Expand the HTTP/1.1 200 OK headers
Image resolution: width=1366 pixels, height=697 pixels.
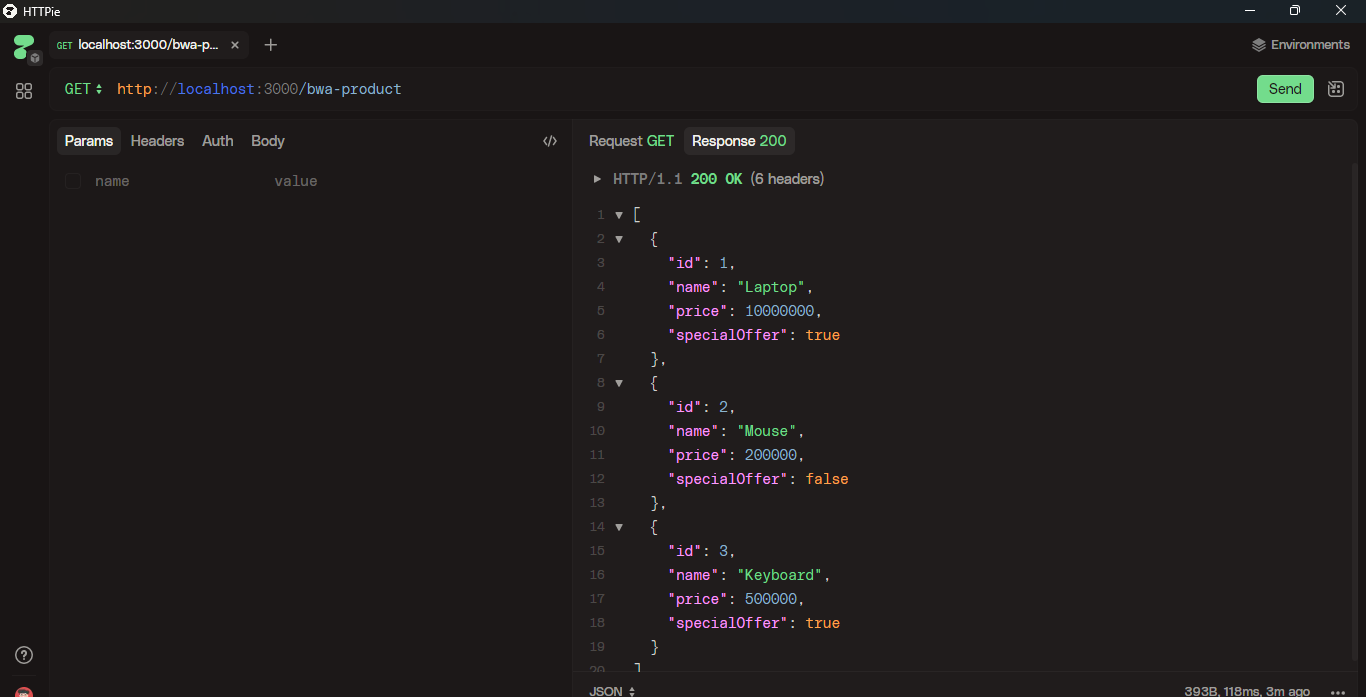[x=597, y=178]
